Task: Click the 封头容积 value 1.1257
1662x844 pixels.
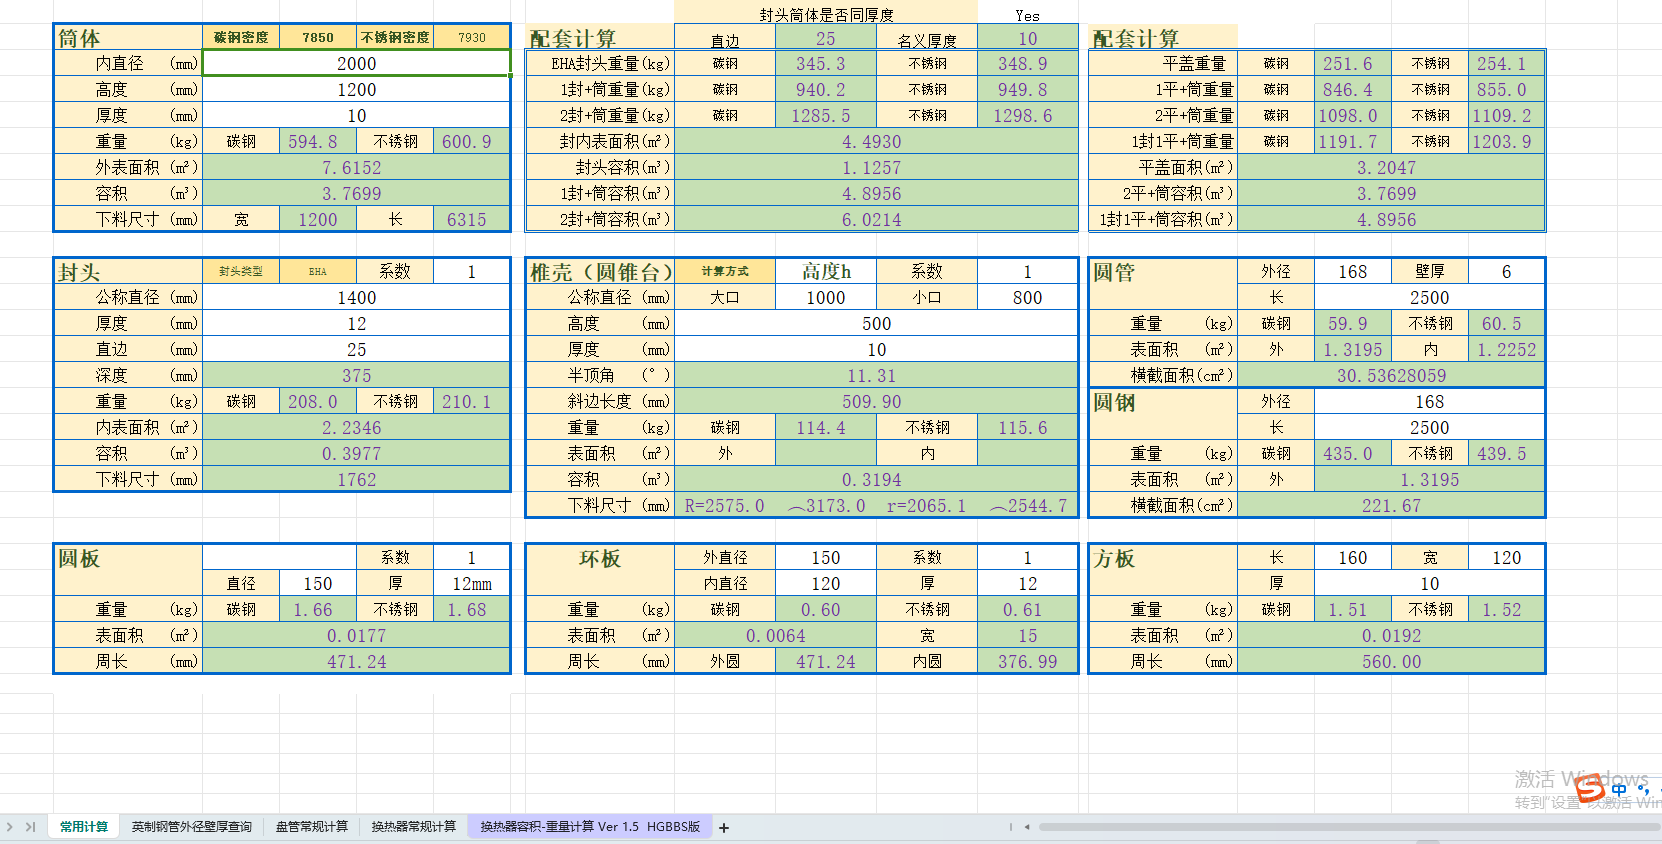Action: pos(876,167)
